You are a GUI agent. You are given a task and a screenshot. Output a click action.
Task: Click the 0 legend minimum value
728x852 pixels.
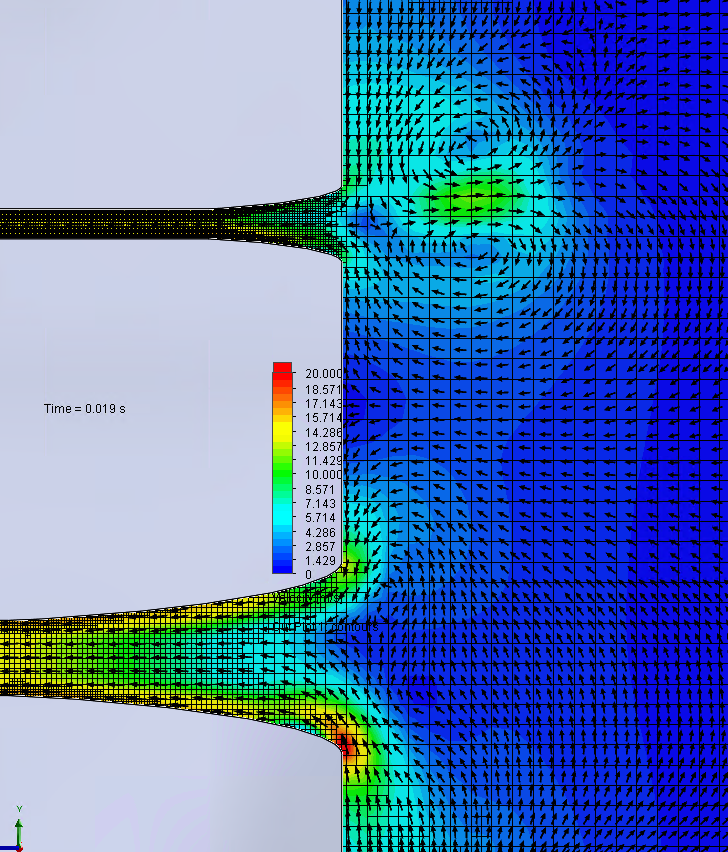[309, 574]
